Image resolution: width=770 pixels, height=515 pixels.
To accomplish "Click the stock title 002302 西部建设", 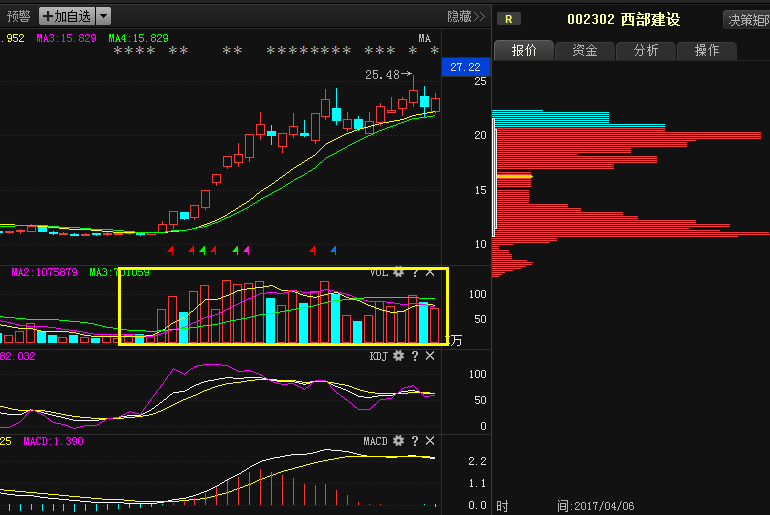I will pyautogui.click(x=624, y=20).
